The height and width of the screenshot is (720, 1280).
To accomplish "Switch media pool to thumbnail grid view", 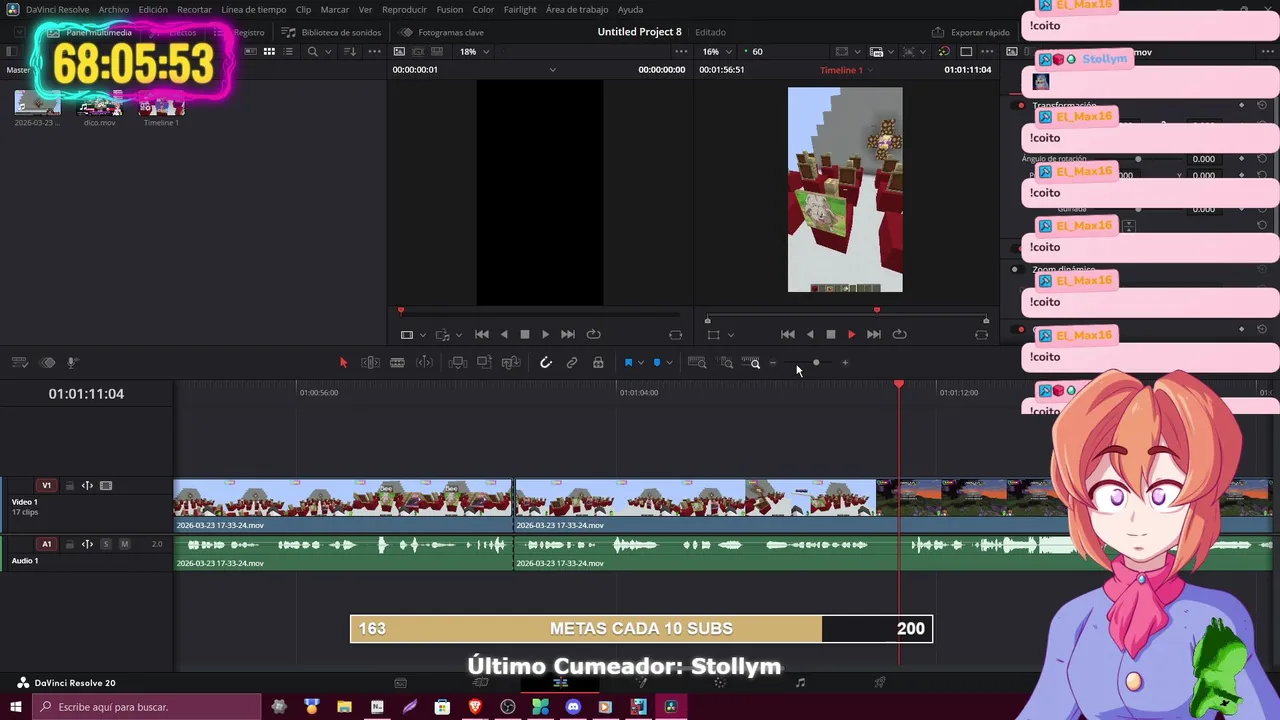I will pyautogui.click(x=269, y=52).
